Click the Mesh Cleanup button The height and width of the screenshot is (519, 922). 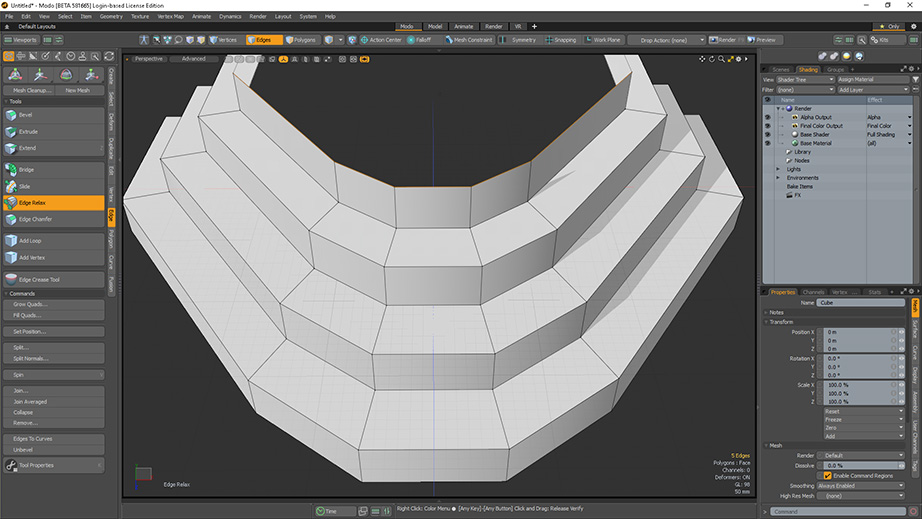coord(32,90)
